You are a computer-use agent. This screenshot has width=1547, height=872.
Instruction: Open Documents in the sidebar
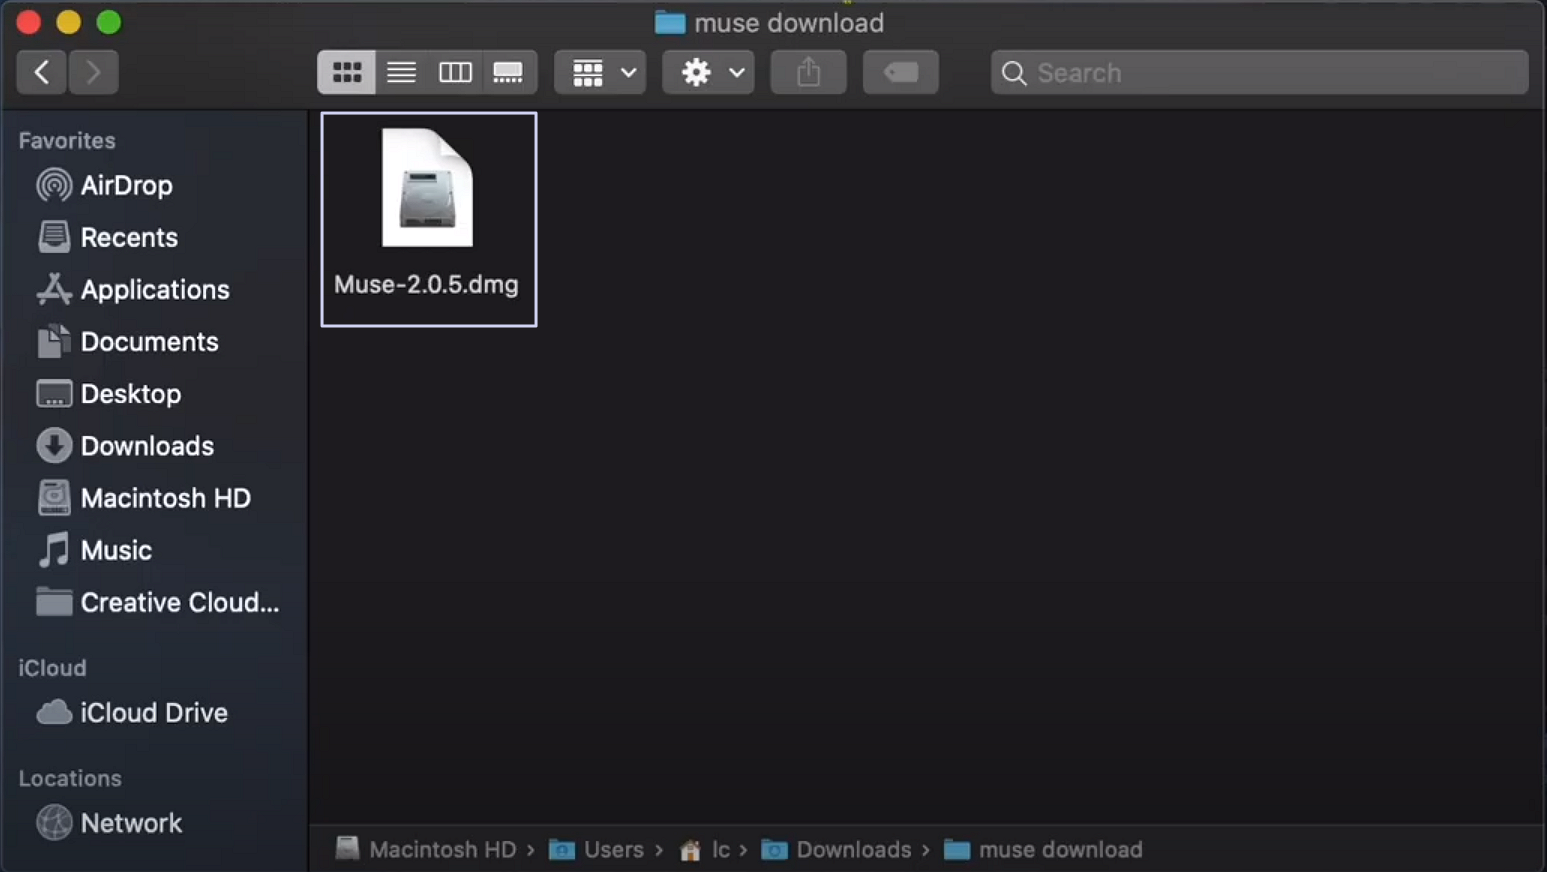coord(149,341)
